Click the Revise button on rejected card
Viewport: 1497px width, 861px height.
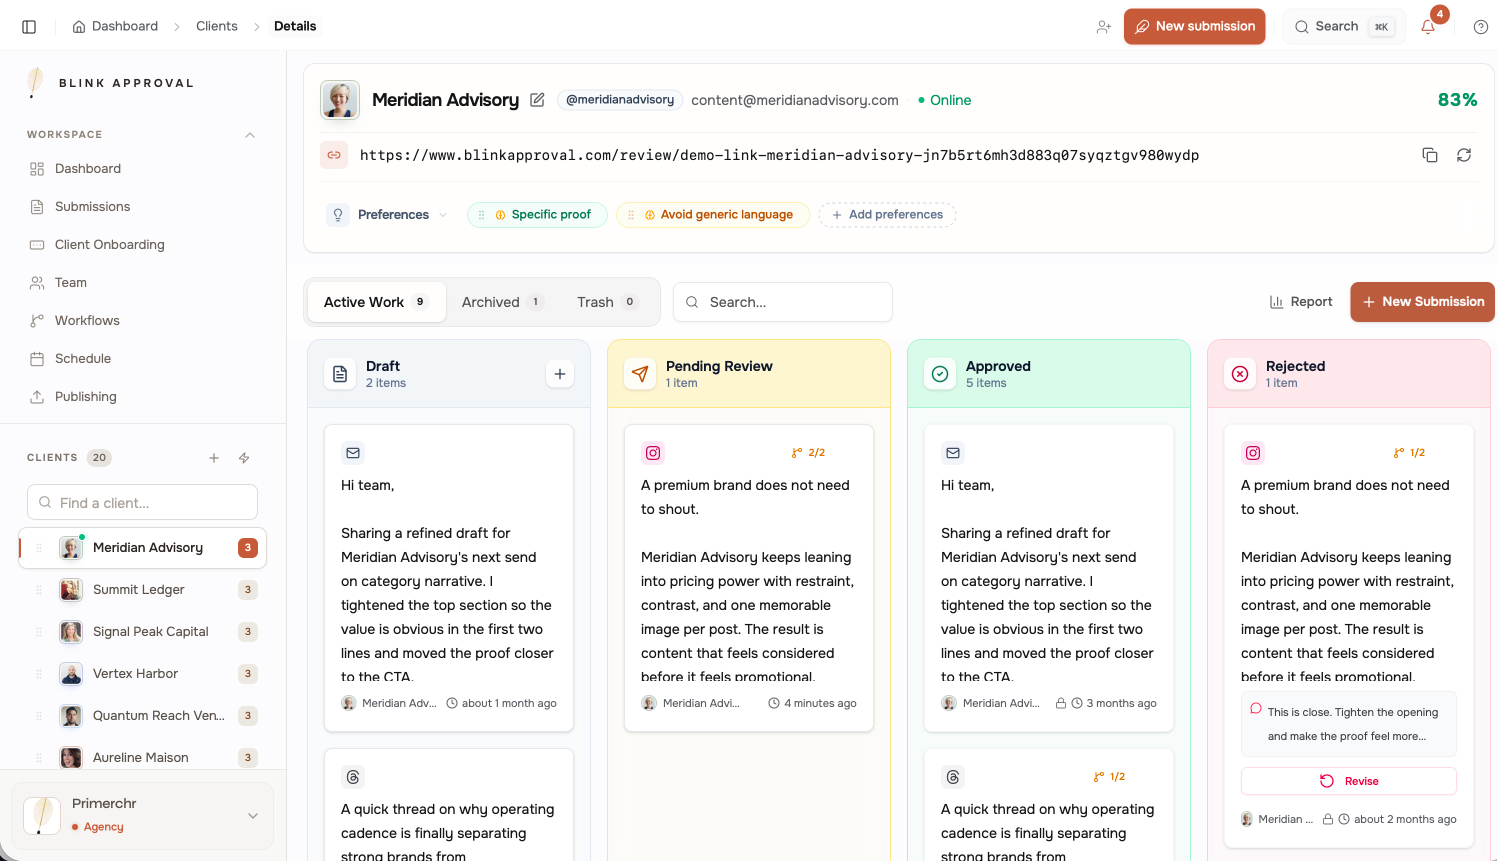point(1348,781)
